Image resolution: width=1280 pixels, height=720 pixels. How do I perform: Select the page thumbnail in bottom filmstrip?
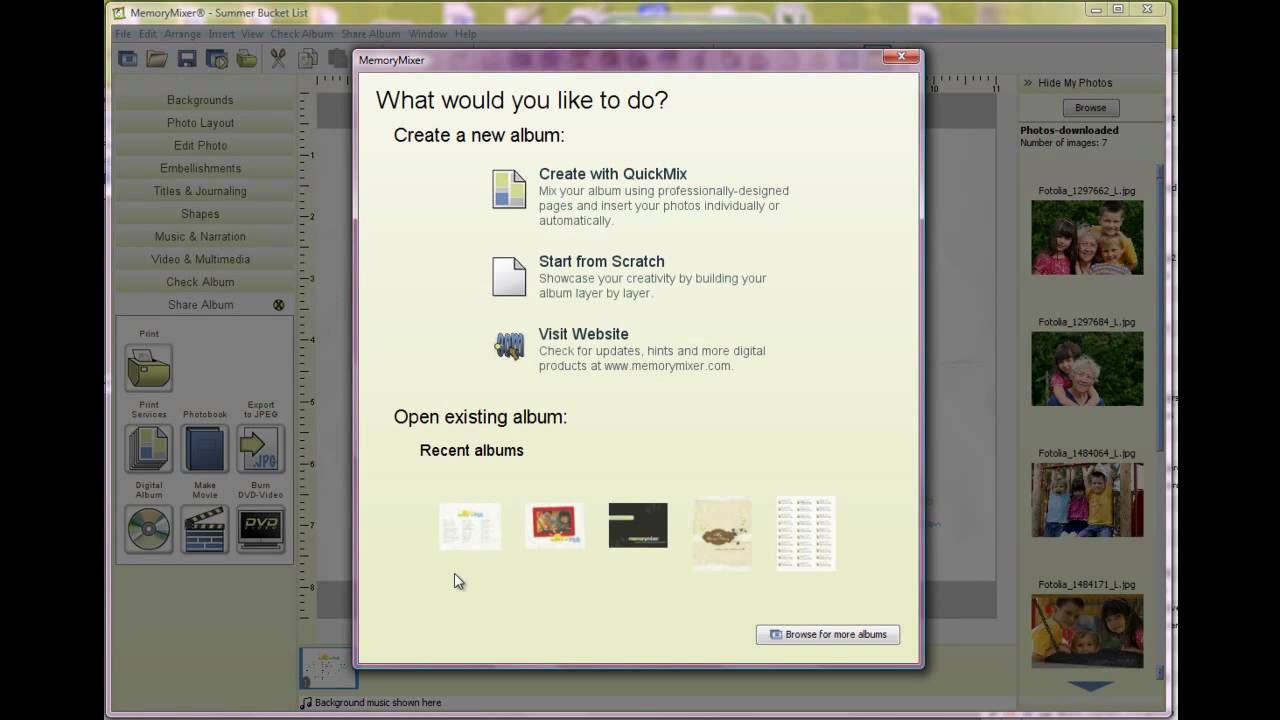click(328, 667)
